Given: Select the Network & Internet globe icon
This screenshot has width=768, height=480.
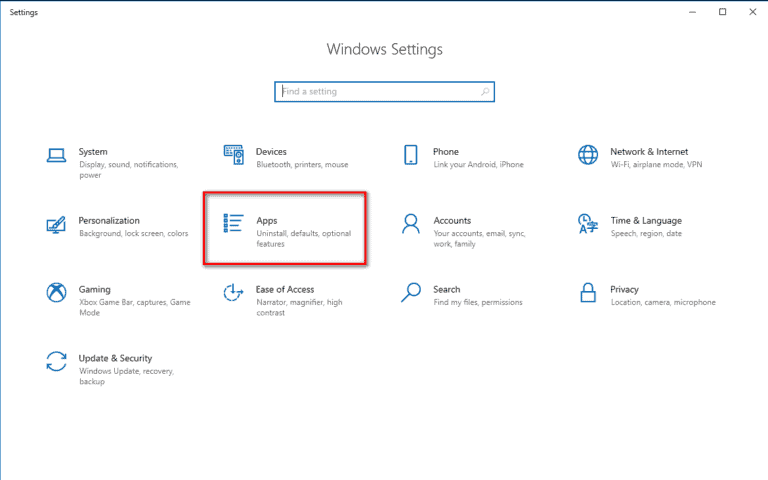Looking at the screenshot, I should 588,154.
